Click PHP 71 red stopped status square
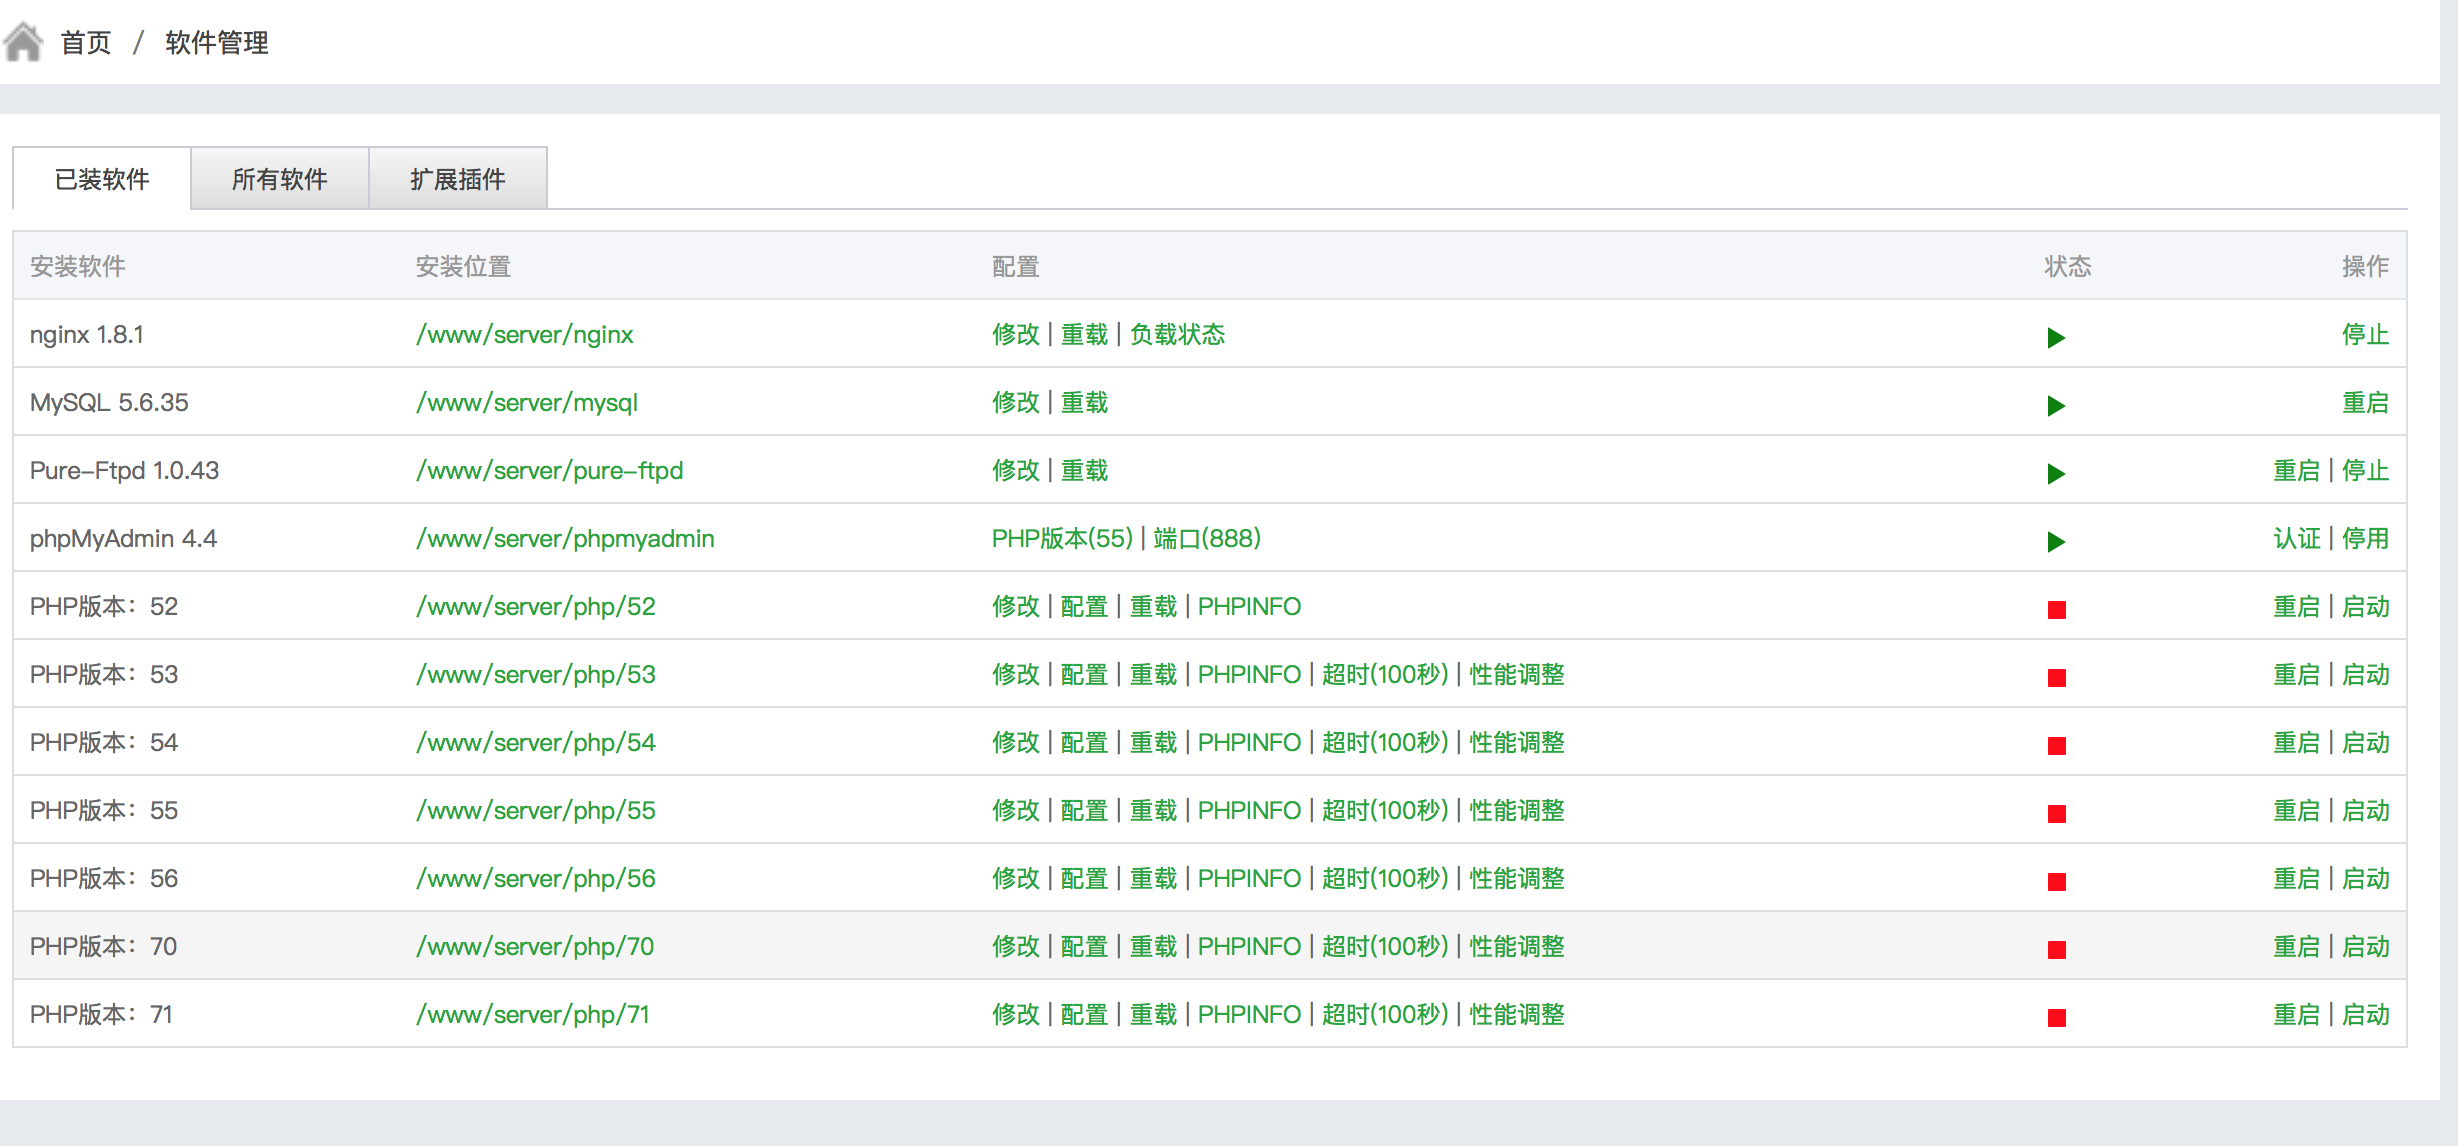This screenshot has width=2458, height=1146. click(2056, 1018)
